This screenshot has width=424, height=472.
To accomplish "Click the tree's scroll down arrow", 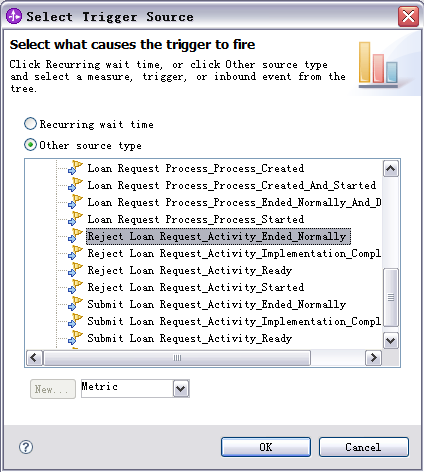I will click(x=391, y=340).
